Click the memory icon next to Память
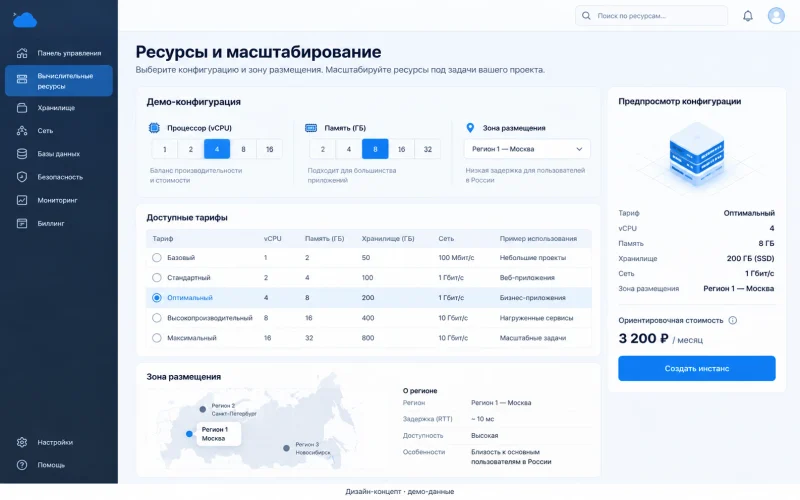 pyautogui.click(x=311, y=128)
